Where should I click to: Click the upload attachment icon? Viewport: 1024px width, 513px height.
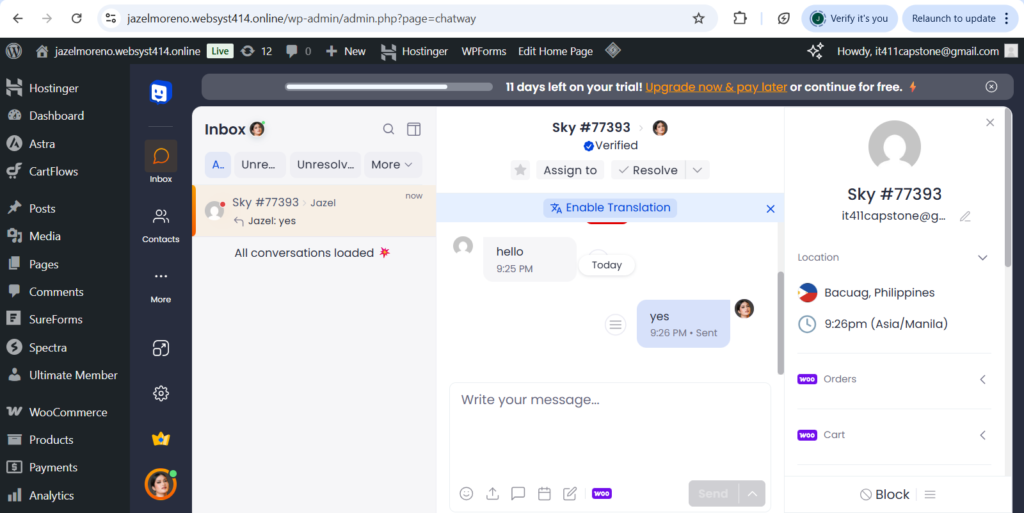click(x=492, y=493)
